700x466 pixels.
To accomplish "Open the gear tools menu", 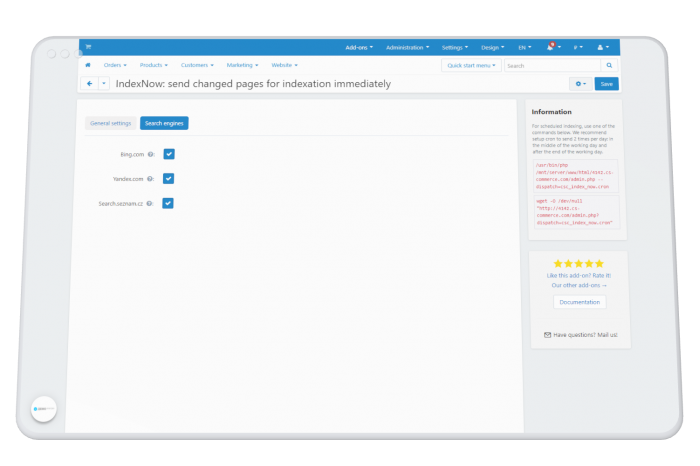I will (580, 84).
